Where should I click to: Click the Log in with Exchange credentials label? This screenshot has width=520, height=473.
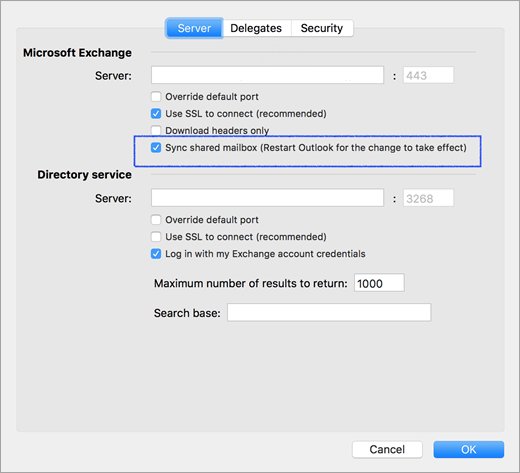265,254
